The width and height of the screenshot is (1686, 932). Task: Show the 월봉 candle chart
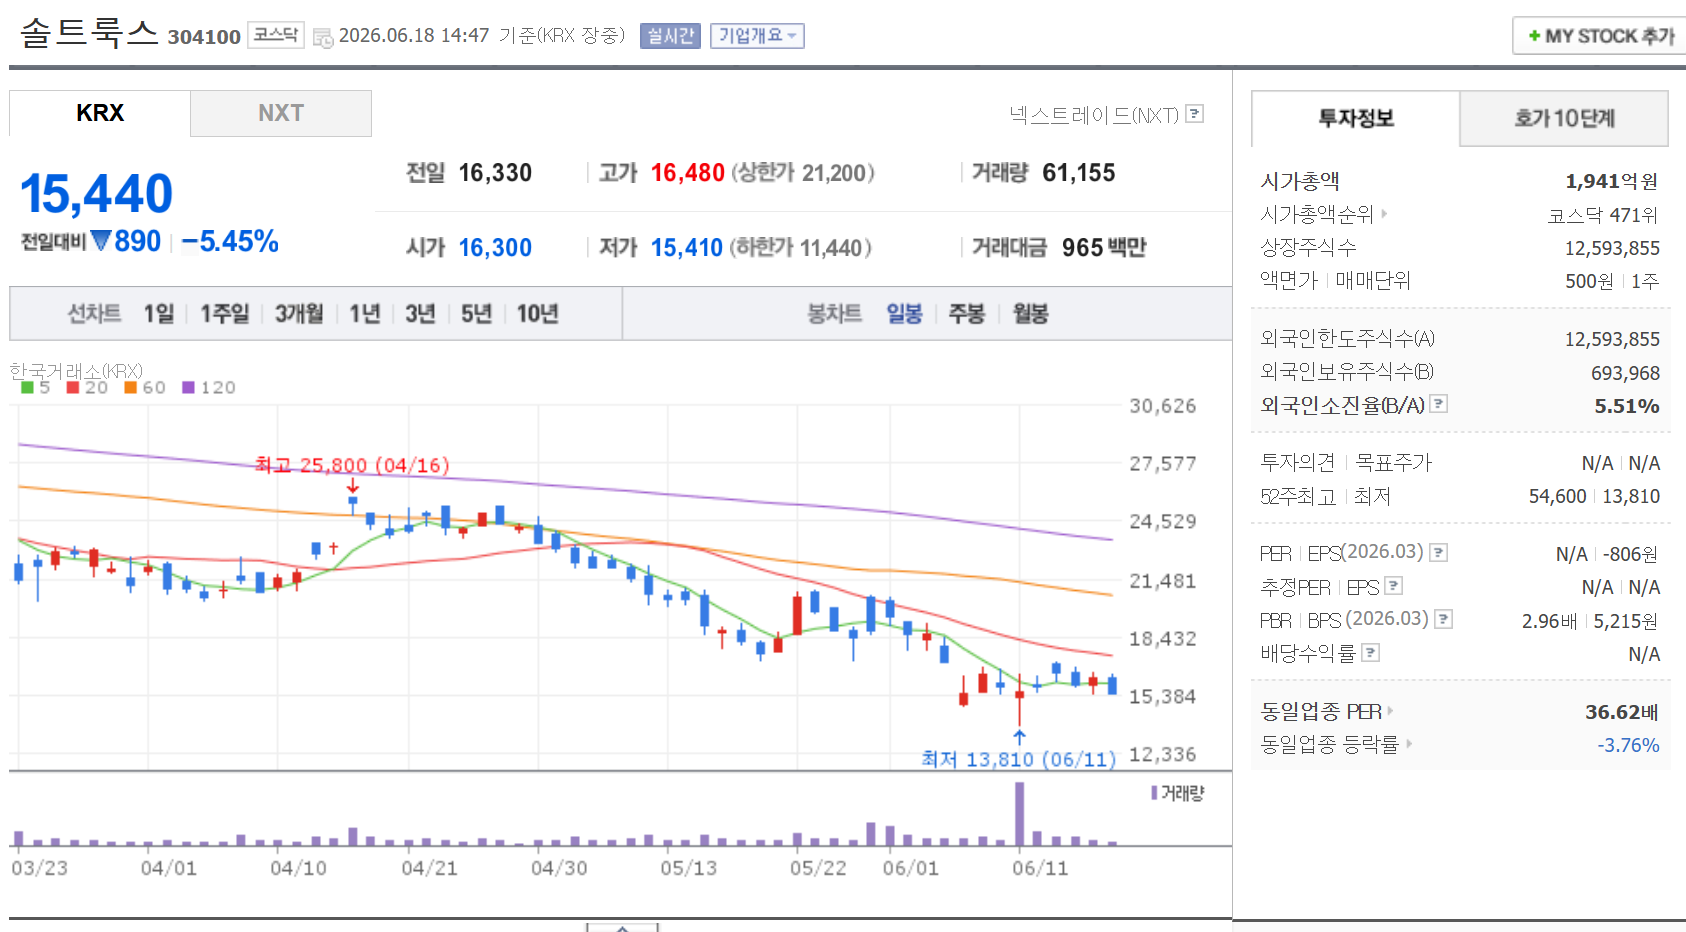[1030, 314]
